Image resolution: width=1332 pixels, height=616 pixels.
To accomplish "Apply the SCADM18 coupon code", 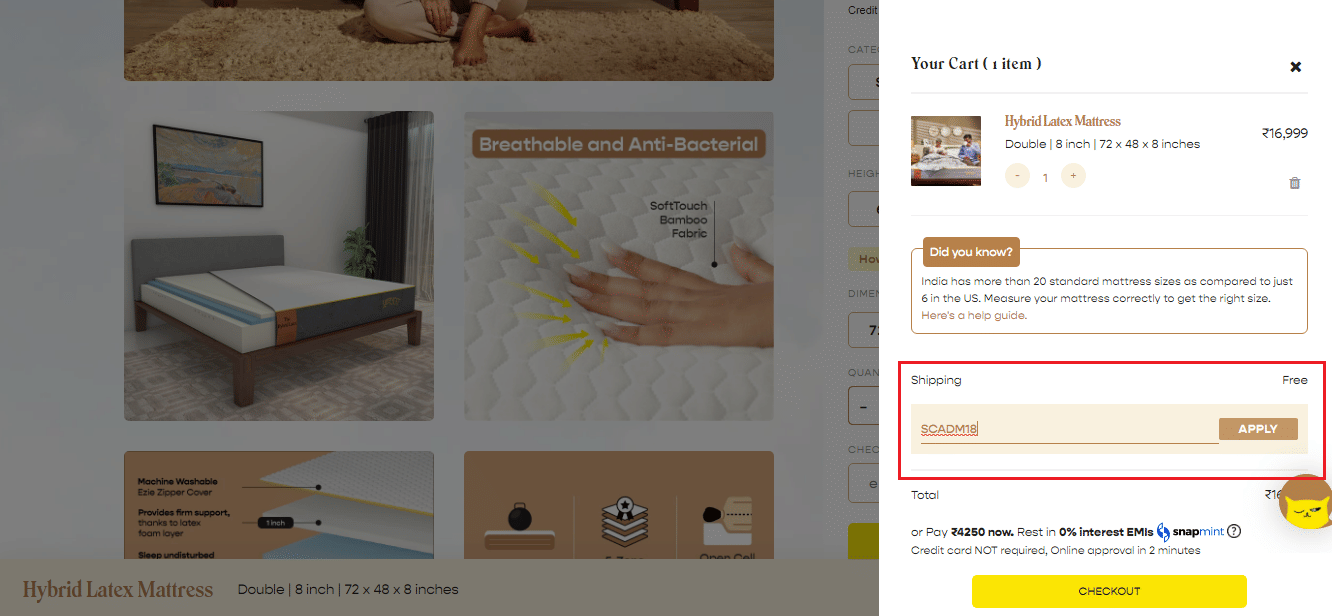I will (x=1258, y=429).
